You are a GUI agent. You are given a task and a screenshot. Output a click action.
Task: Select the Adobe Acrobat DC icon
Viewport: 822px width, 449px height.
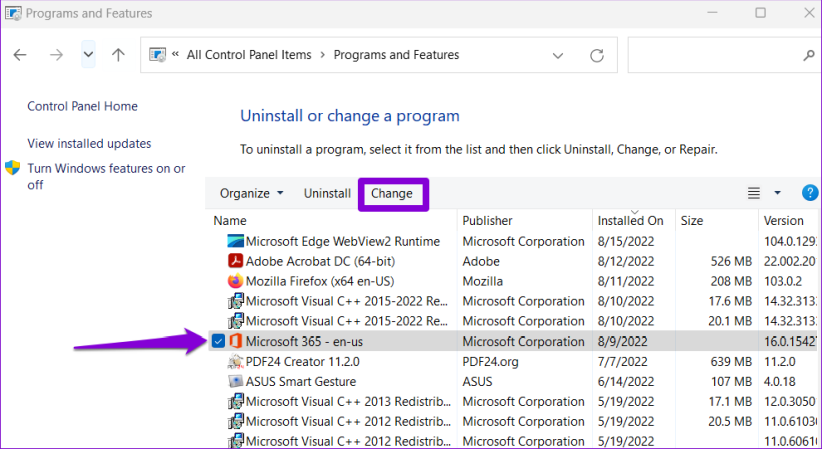[235, 261]
